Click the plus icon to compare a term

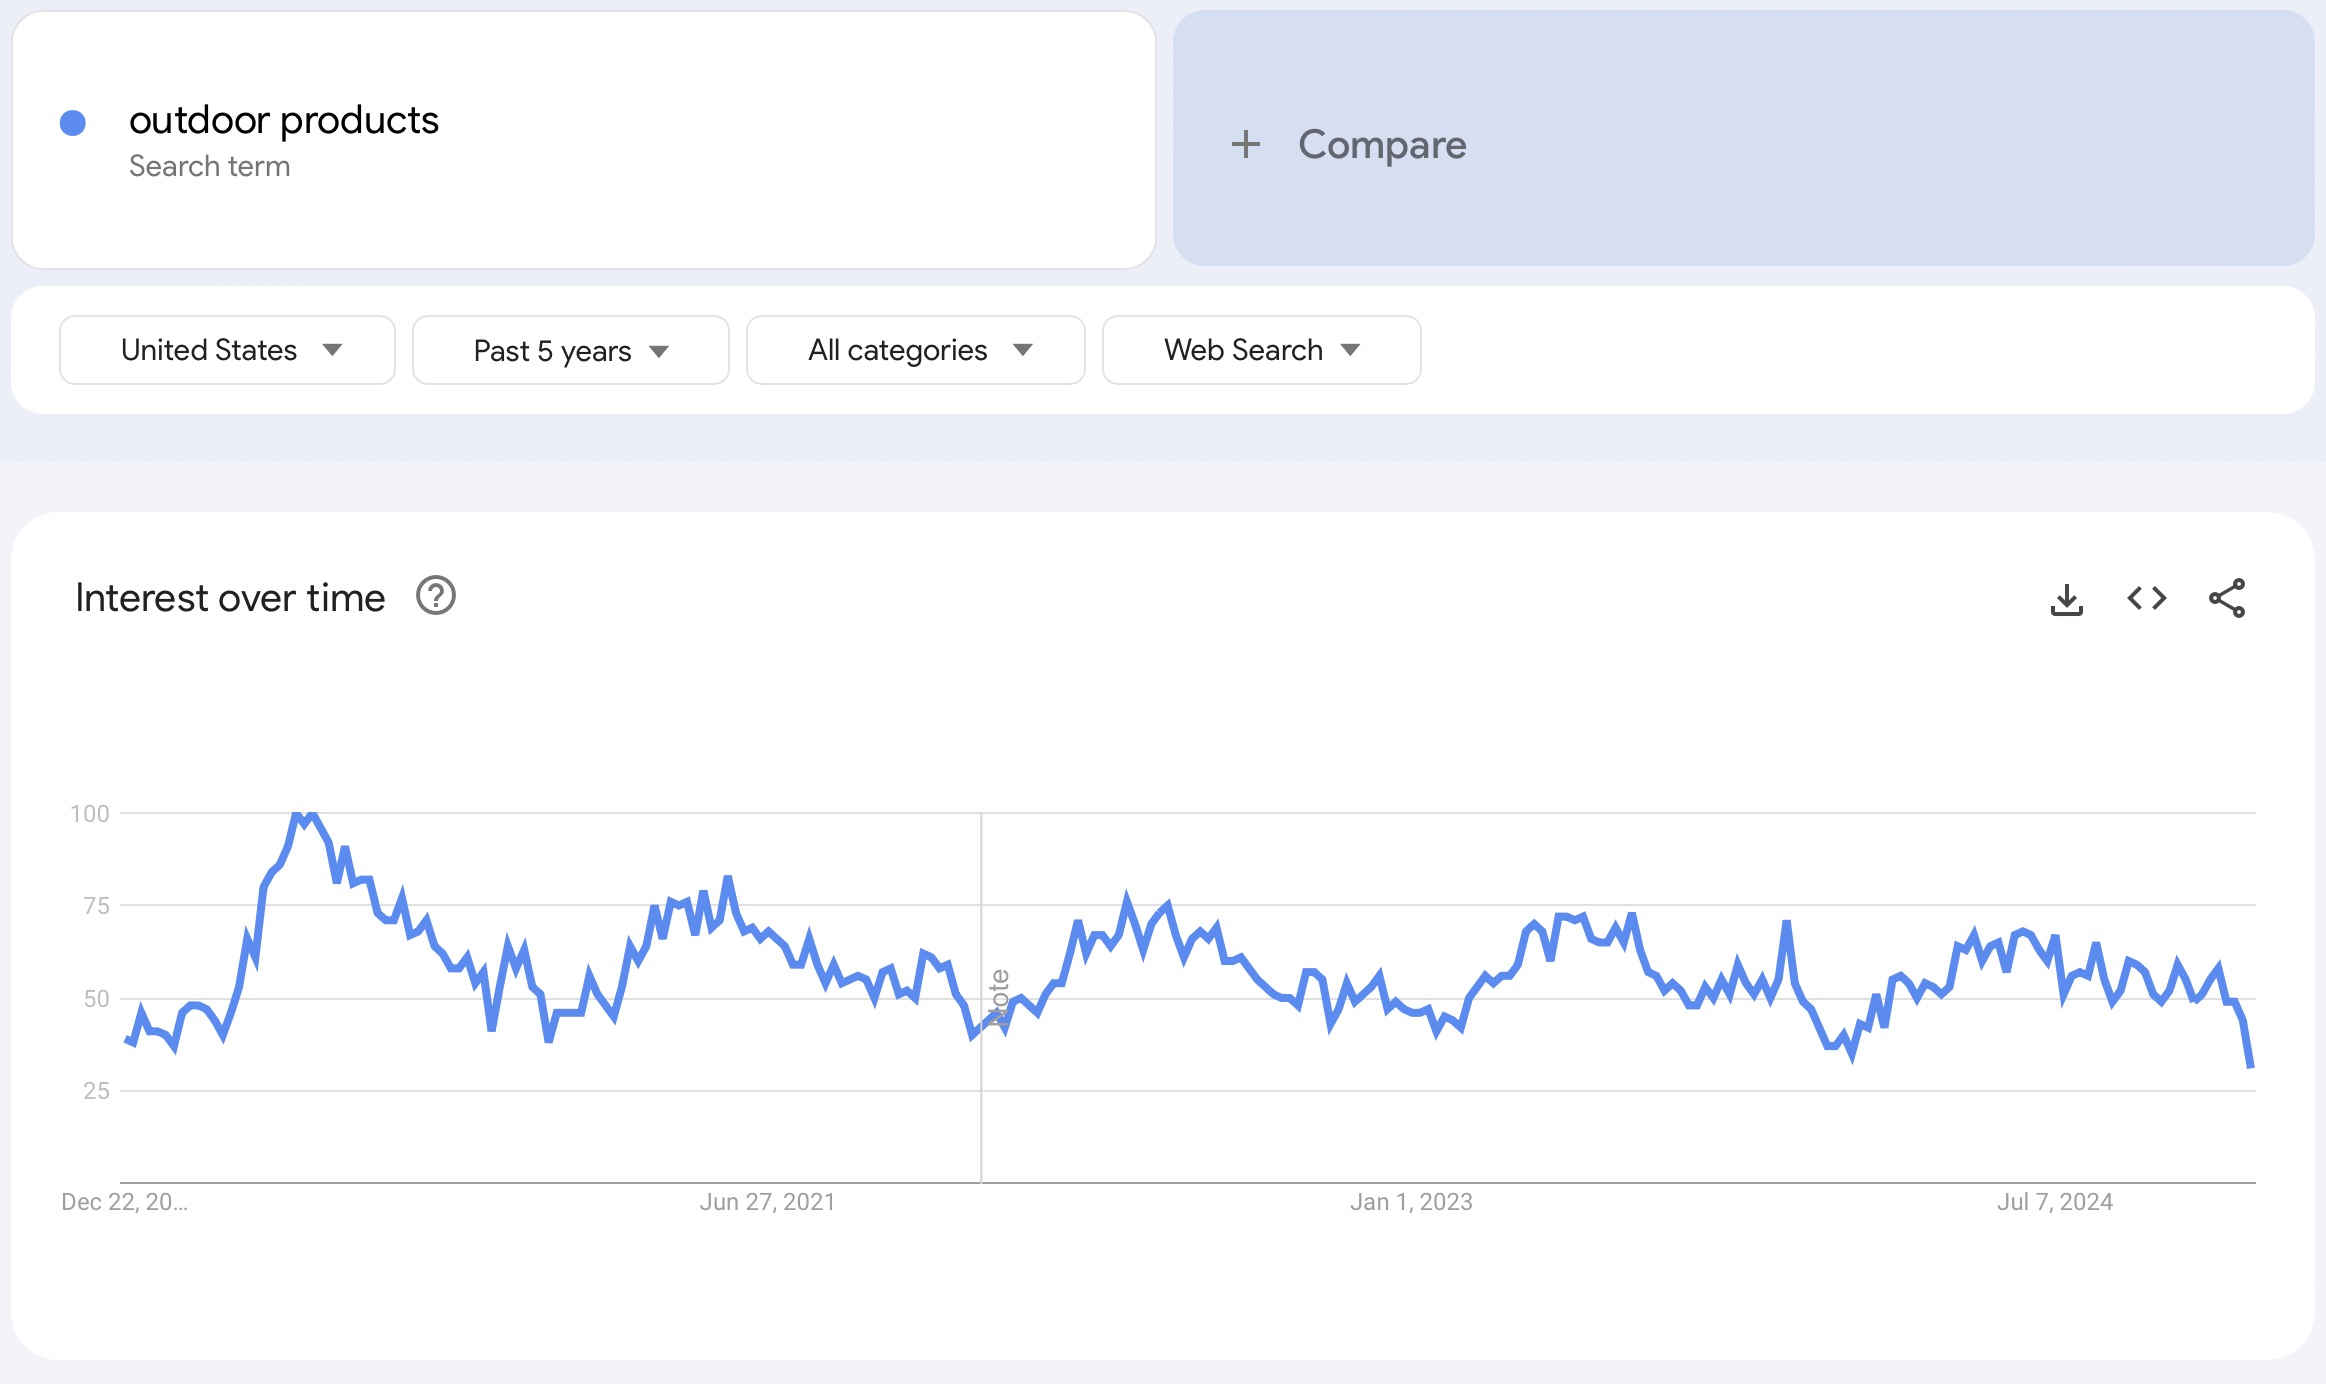click(1247, 144)
